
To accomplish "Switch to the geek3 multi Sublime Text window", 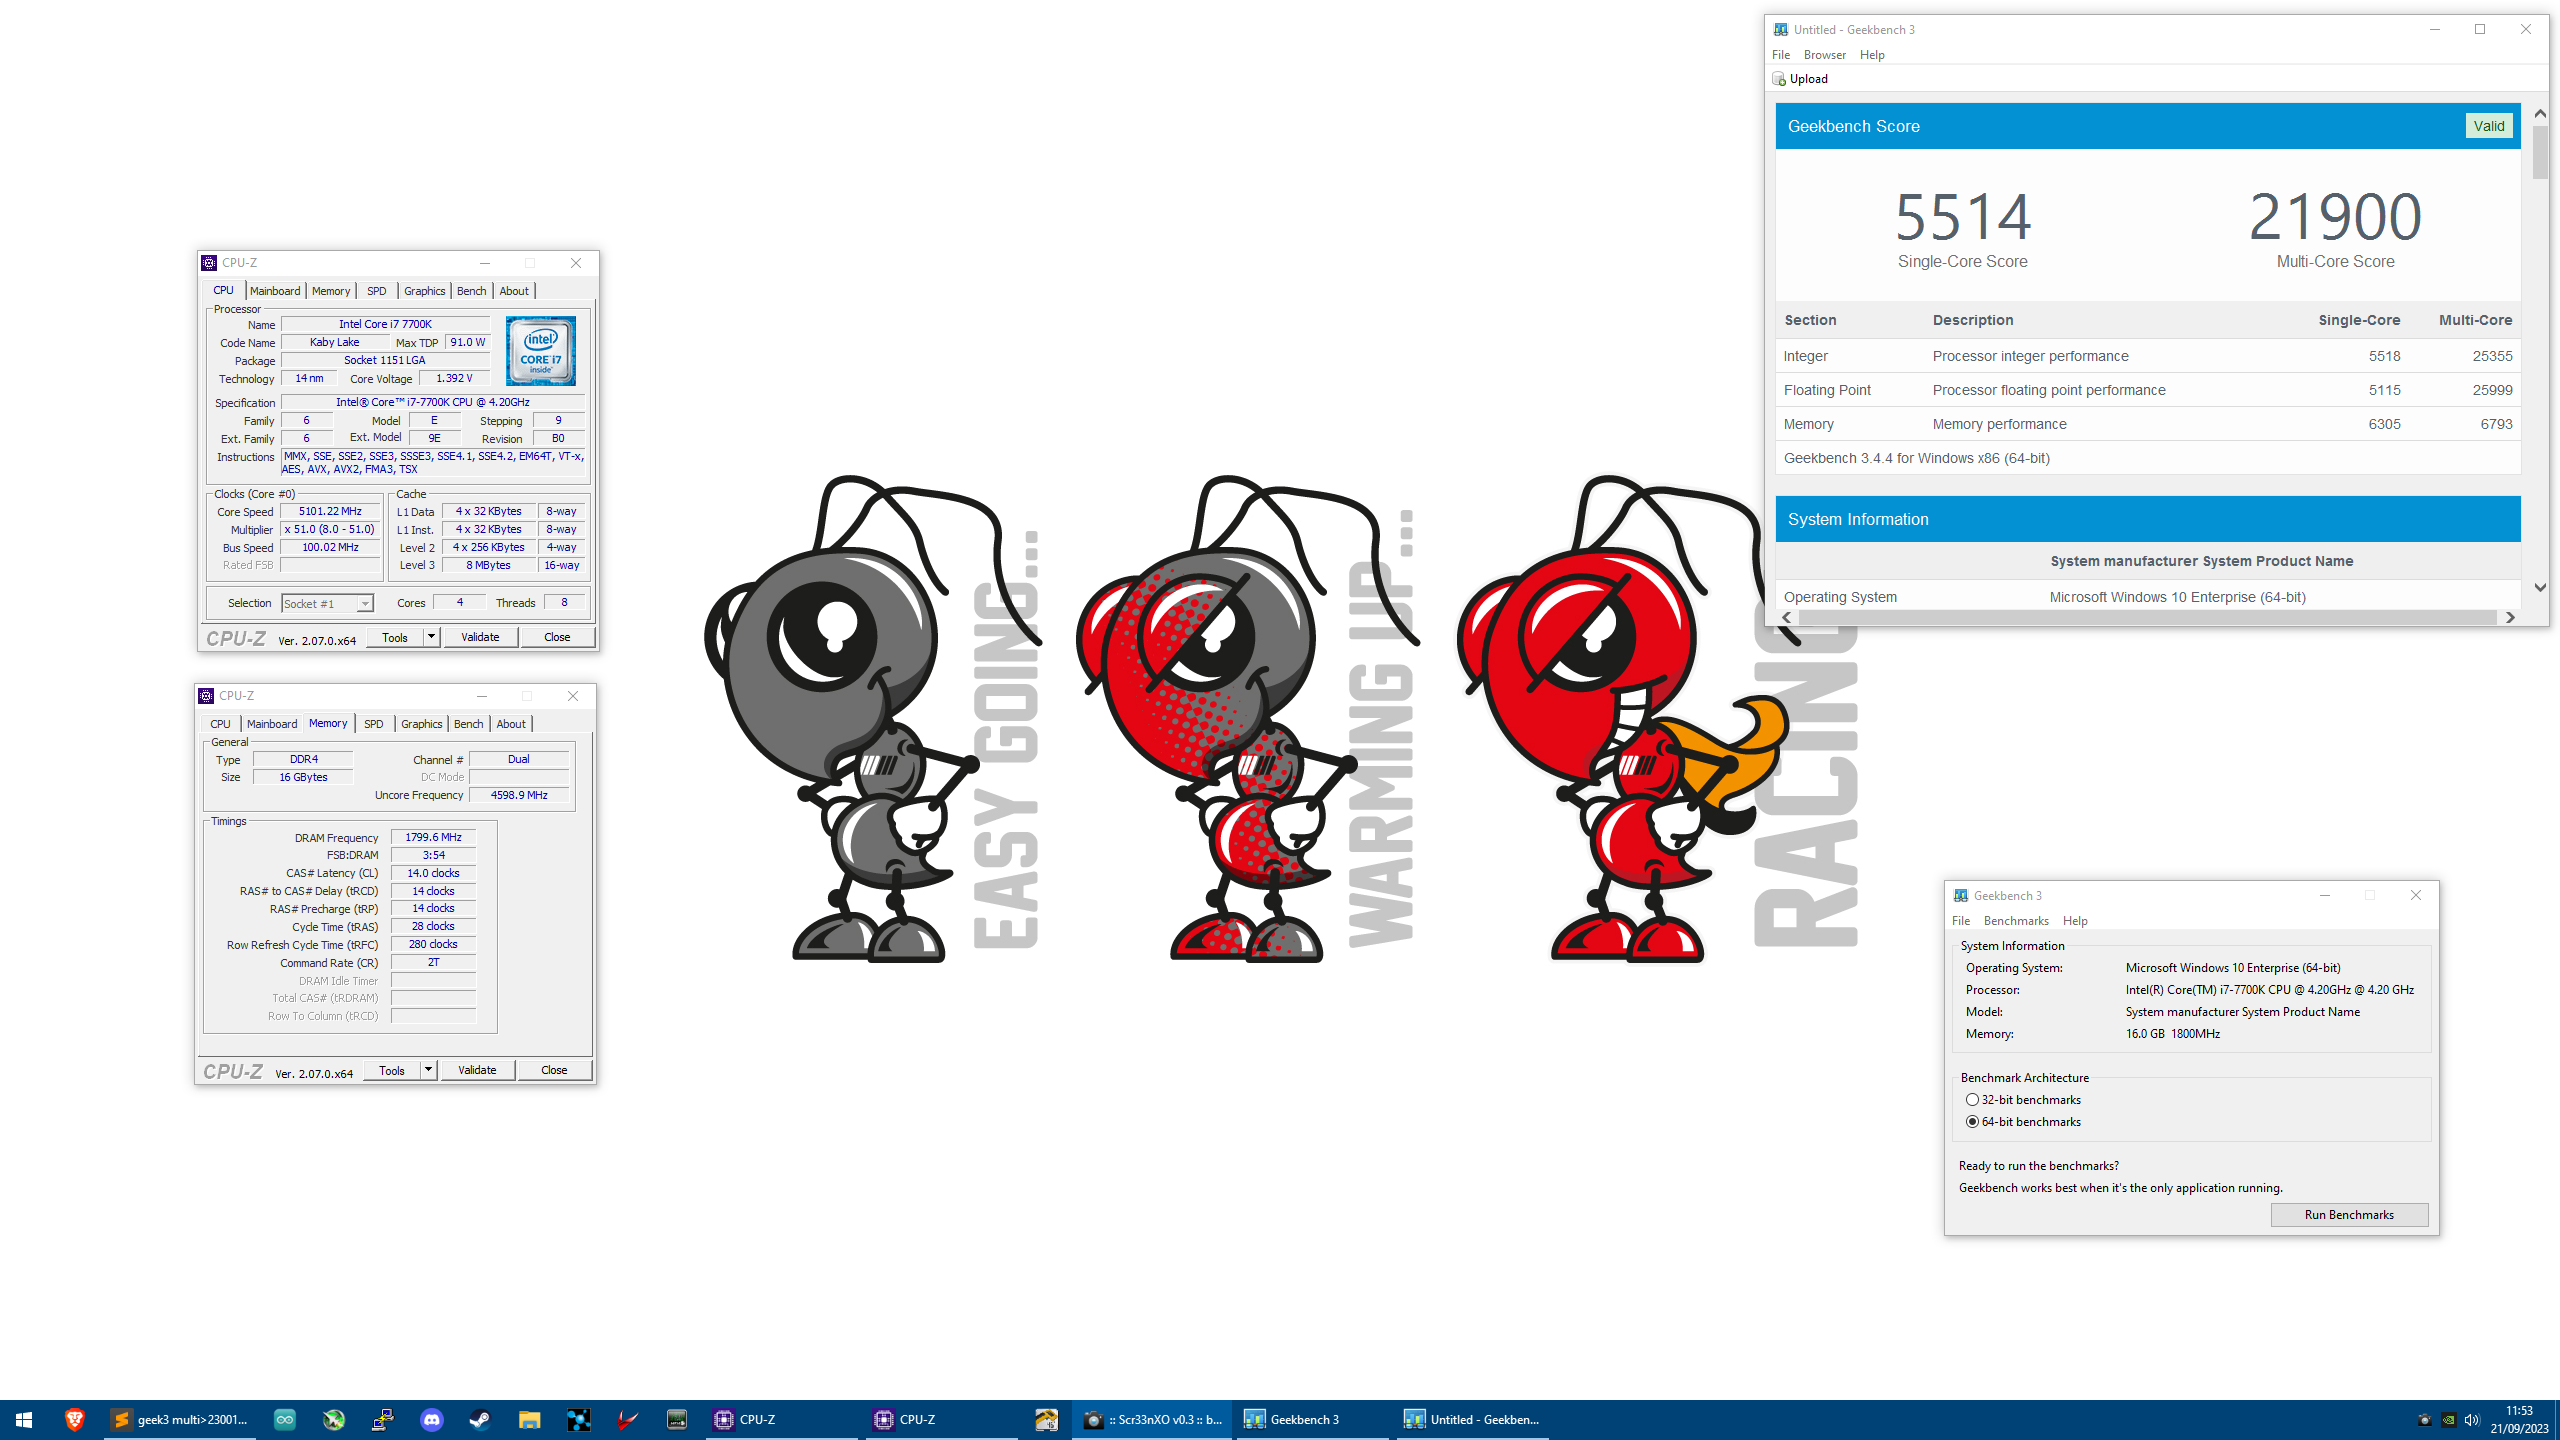I will pyautogui.click(x=180, y=1419).
